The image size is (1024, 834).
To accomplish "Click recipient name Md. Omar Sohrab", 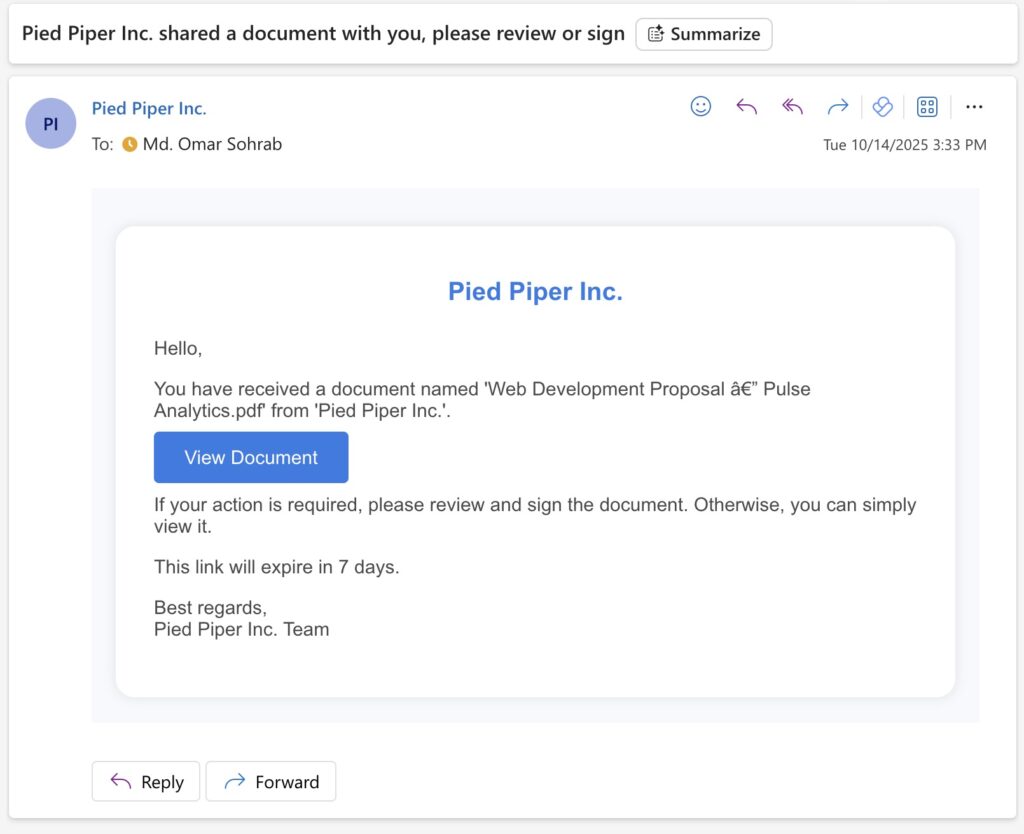I will click(x=212, y=145).
